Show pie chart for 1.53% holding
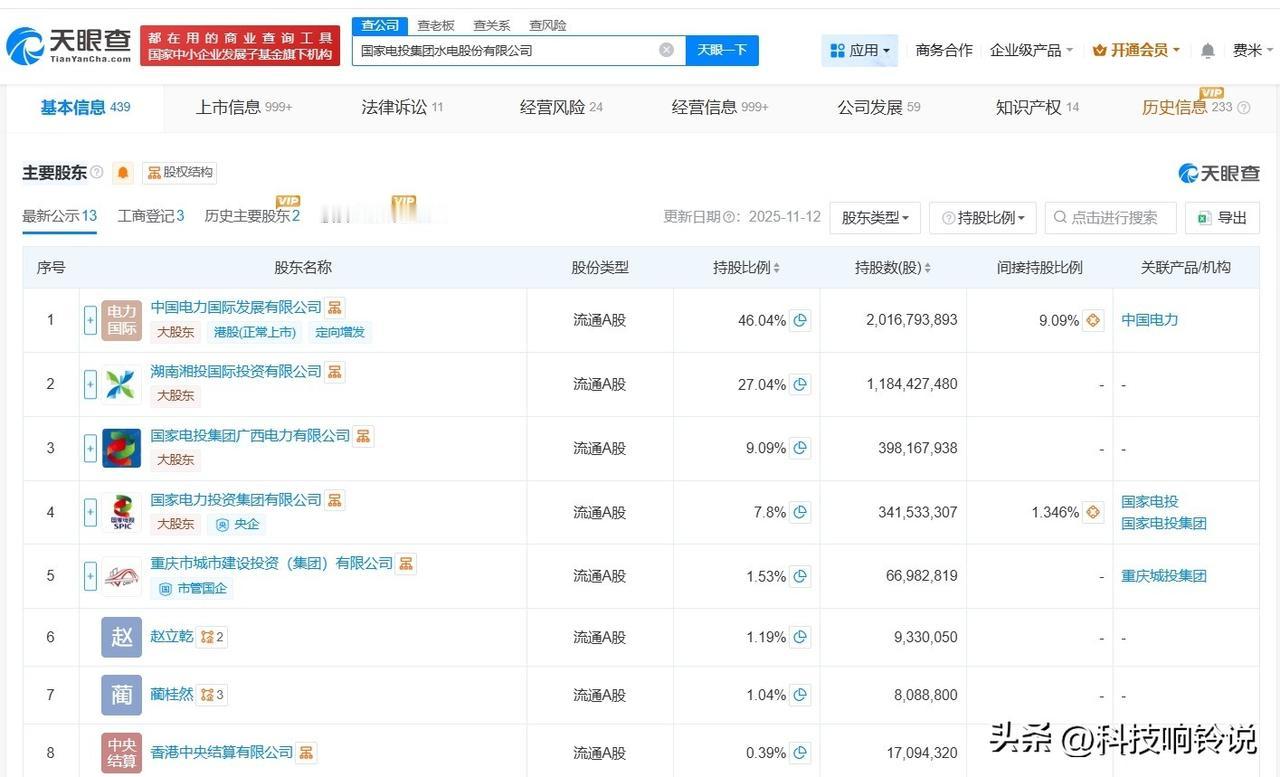The width and height of the screenshot is (1280, 777). [x=800, y=576]
